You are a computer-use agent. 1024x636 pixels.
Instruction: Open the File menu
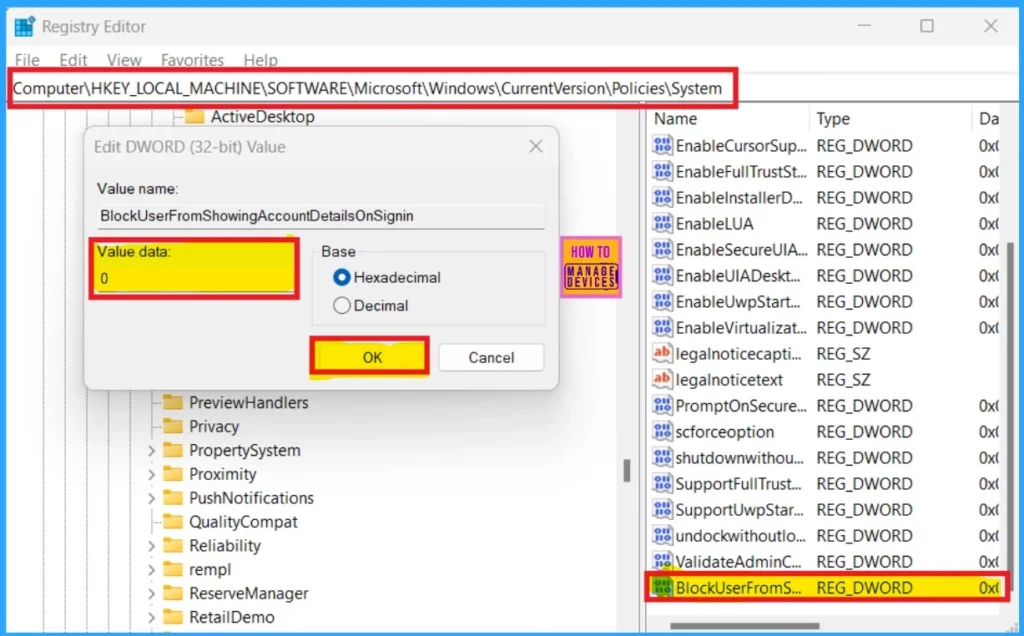click(27, 59)
